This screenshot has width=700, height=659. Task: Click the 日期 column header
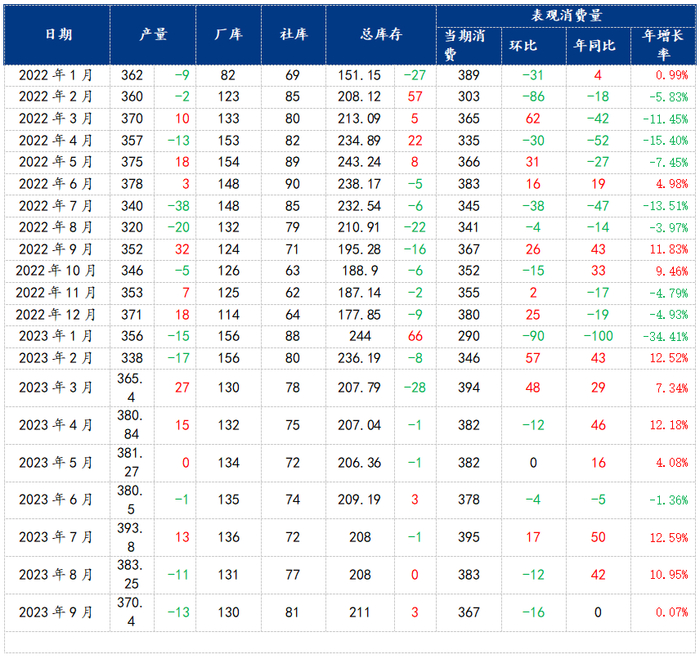coord(58,34)
